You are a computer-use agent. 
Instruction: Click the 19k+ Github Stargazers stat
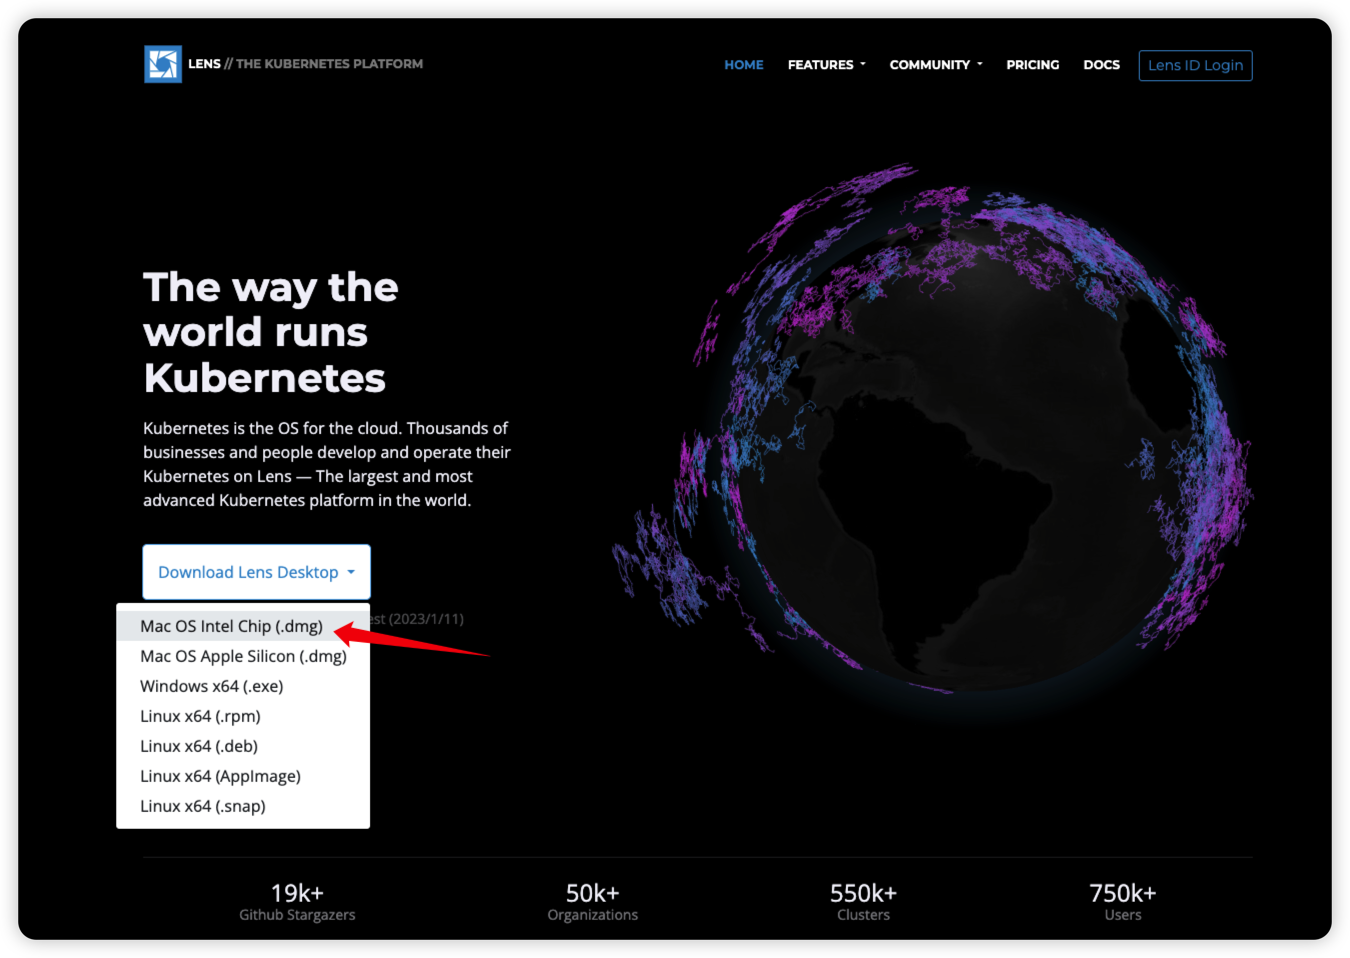[x=297, y=901]
